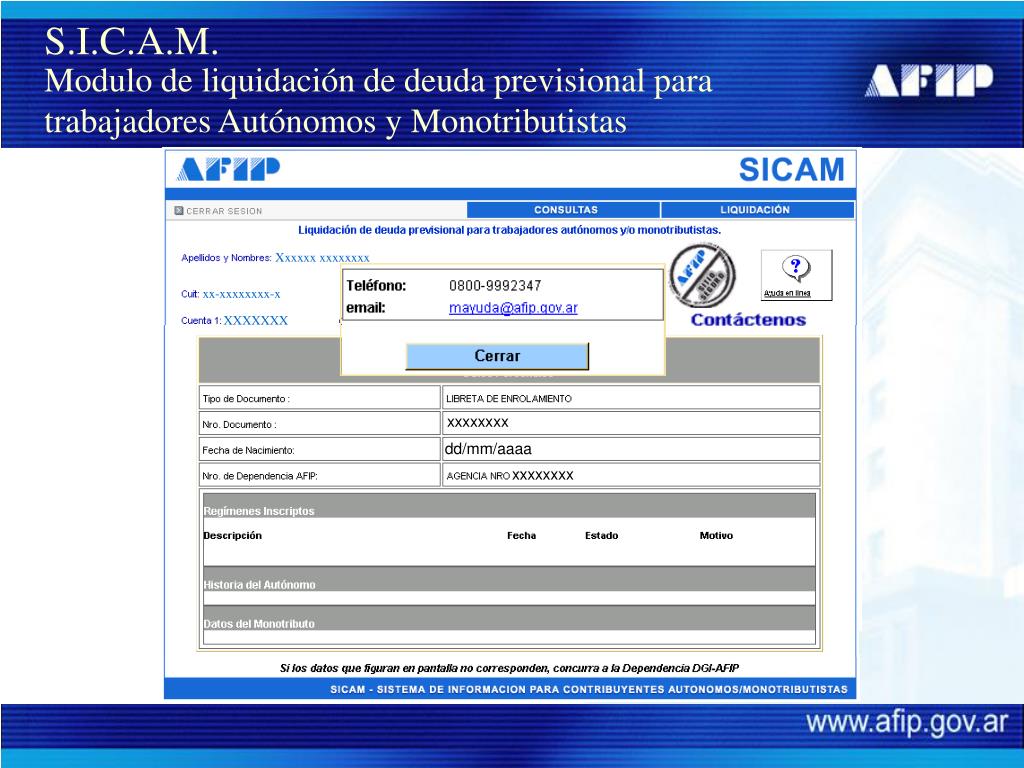Click the Fecha de Nacimiento dd/mm/aaaa field
1024x768 pixels.
[631, 449]
